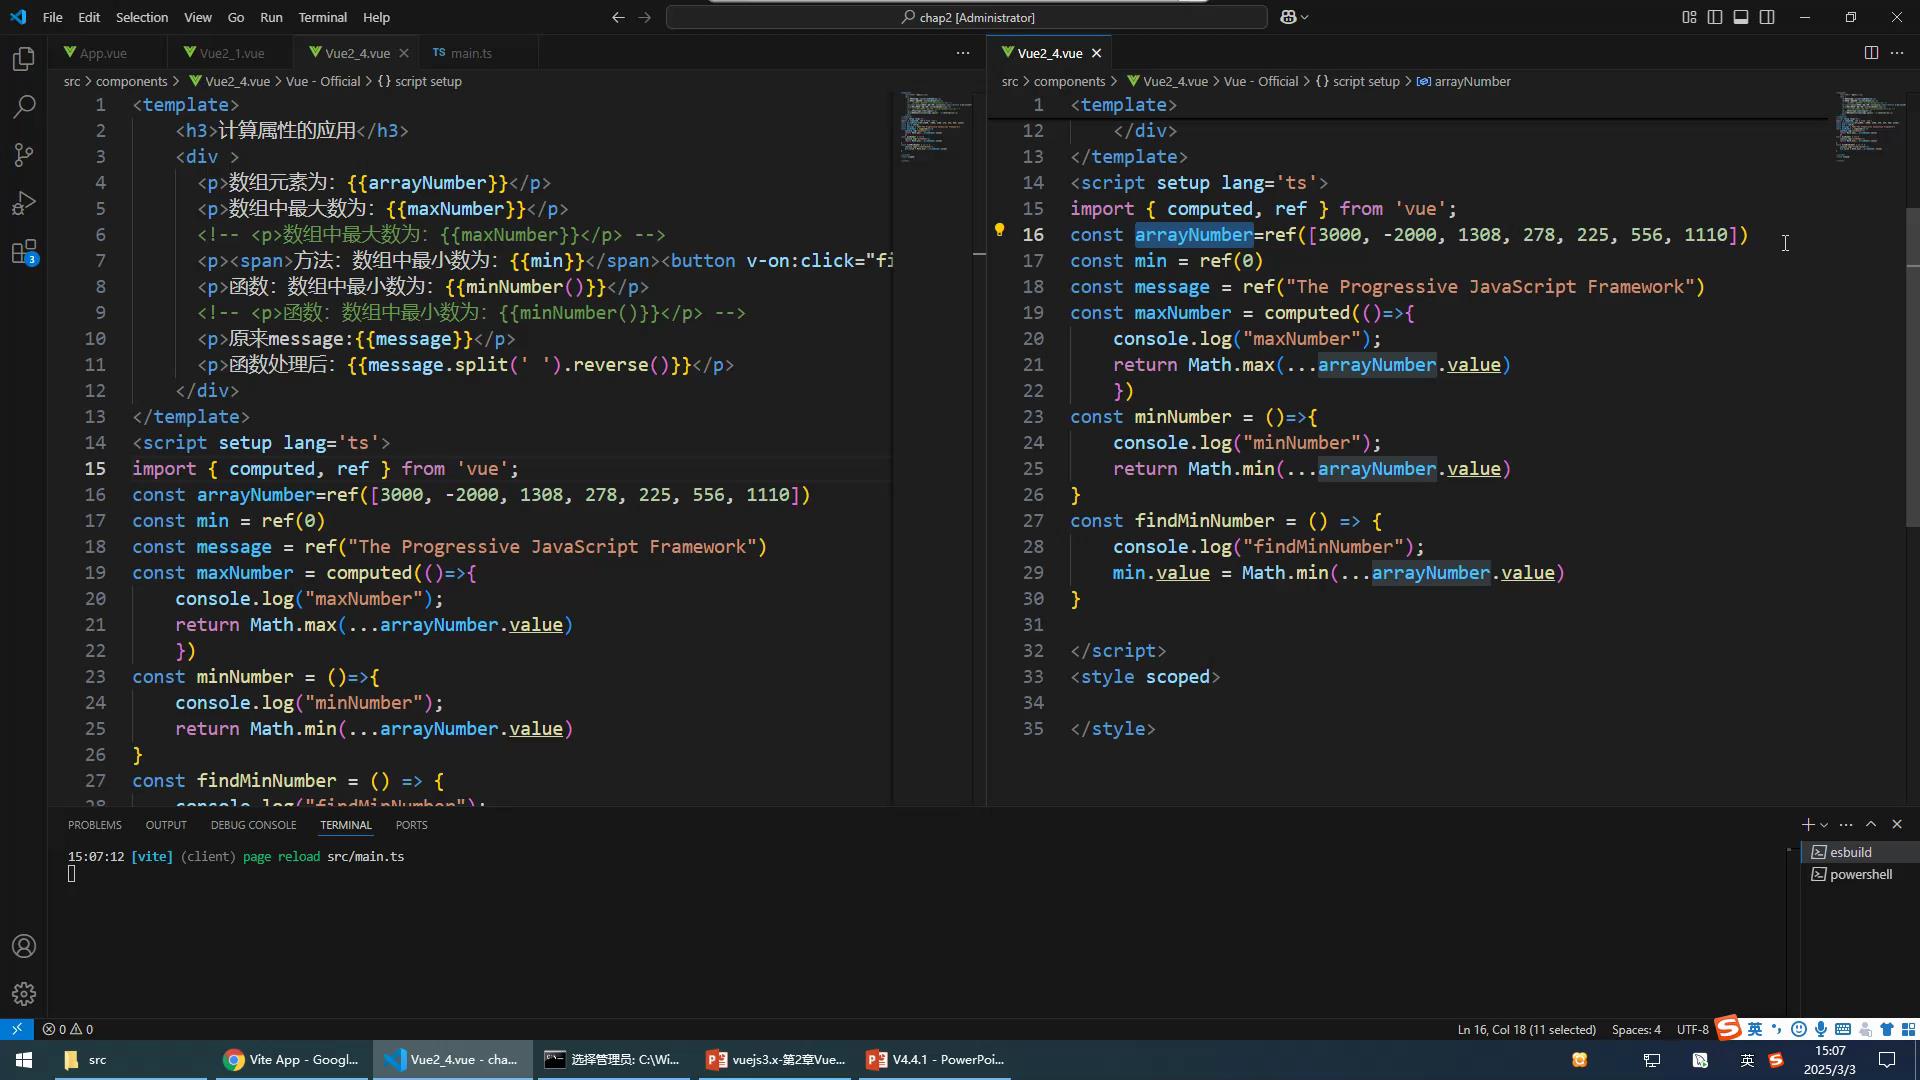Open the Terminal menu
Screen dimensions: 1920x1080
pyautogui.click(x=322, y=17)
